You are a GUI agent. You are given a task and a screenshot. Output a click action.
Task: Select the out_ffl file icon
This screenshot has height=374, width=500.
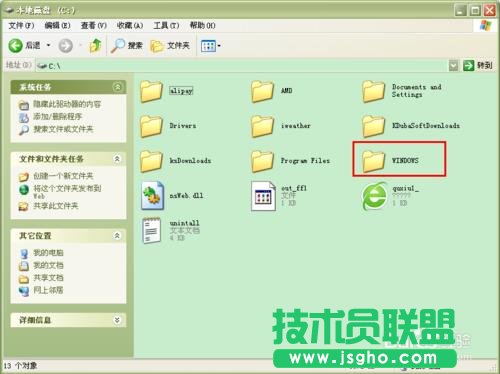pyautogui.click(x=263, y=196)
